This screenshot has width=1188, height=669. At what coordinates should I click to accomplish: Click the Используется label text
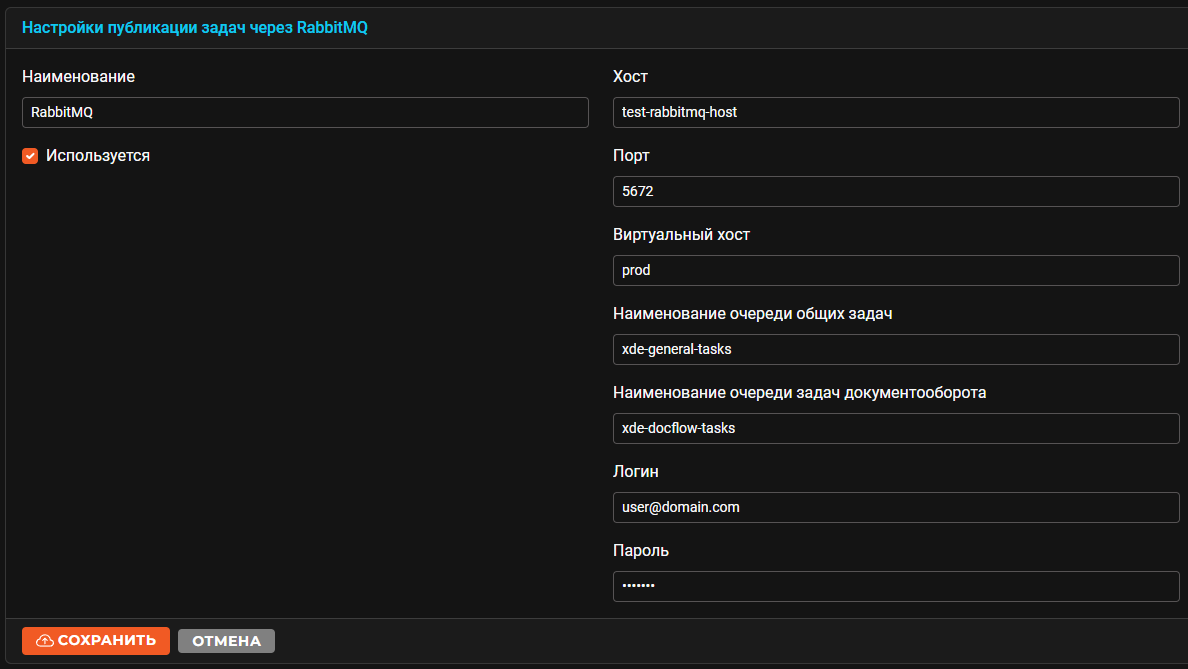pyautogui.click(x=98, y=156)
